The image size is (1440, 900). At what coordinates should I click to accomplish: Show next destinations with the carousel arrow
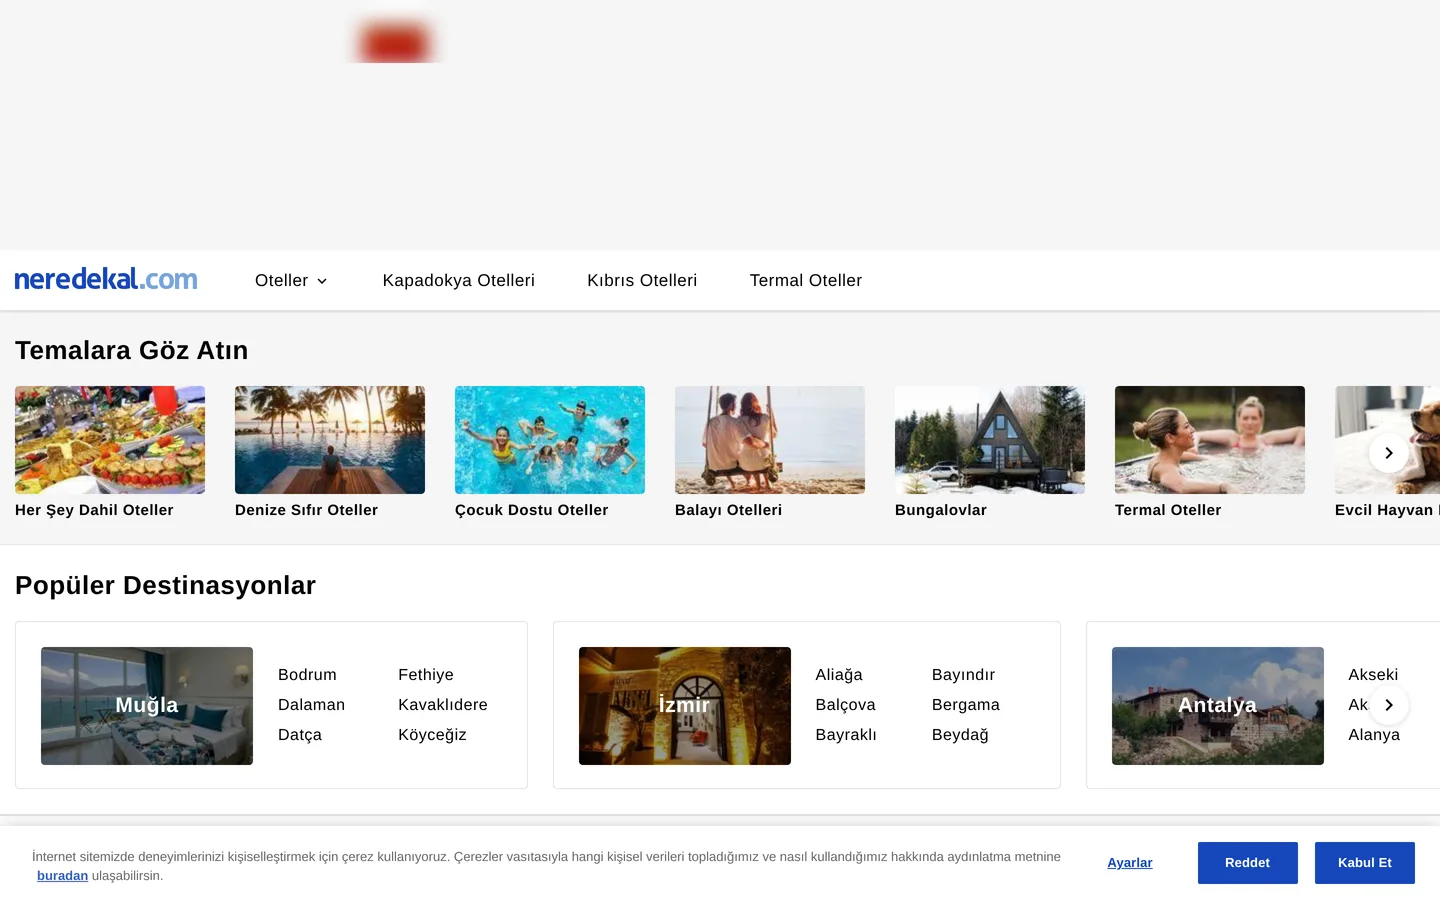[1389, 705]
